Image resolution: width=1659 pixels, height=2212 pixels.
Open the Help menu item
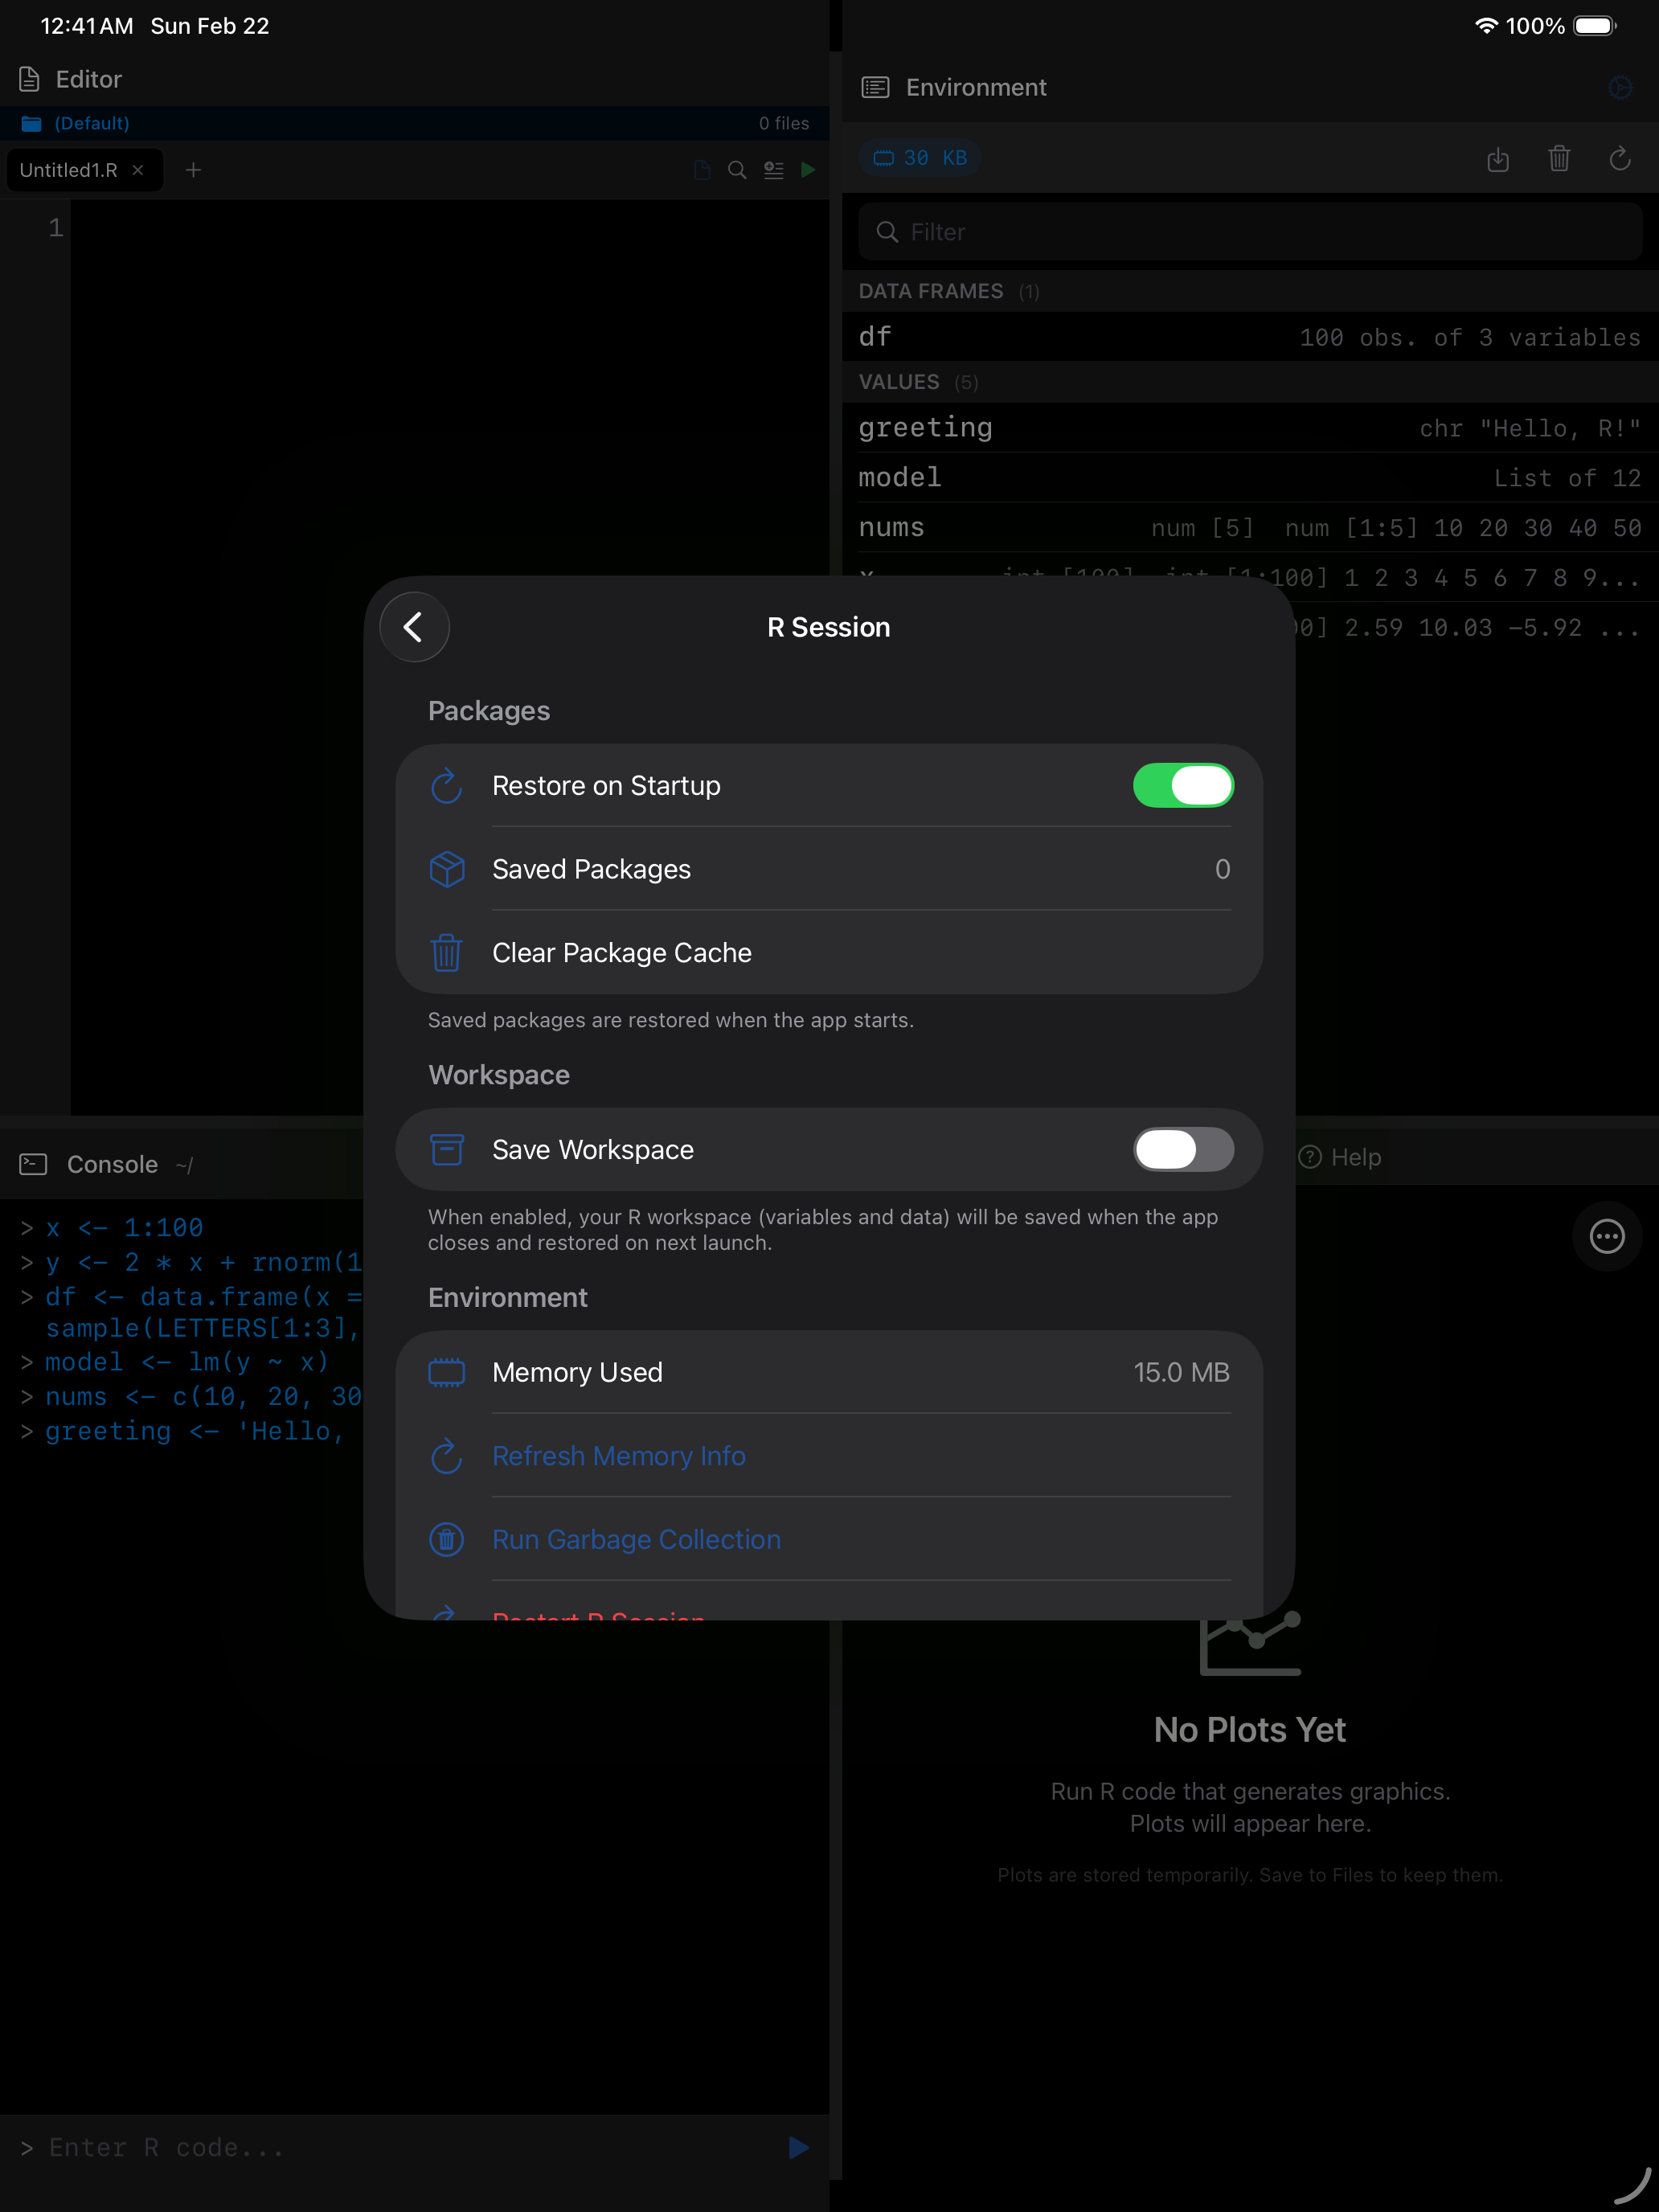pyautogui.click(x=1339, y=1157)
